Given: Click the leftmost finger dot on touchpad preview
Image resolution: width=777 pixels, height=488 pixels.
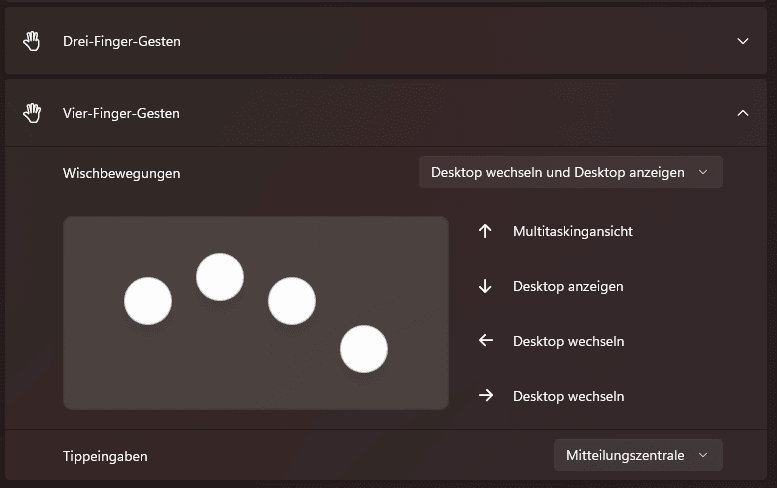Looking at the screenshot, I should tap(148, 301).
